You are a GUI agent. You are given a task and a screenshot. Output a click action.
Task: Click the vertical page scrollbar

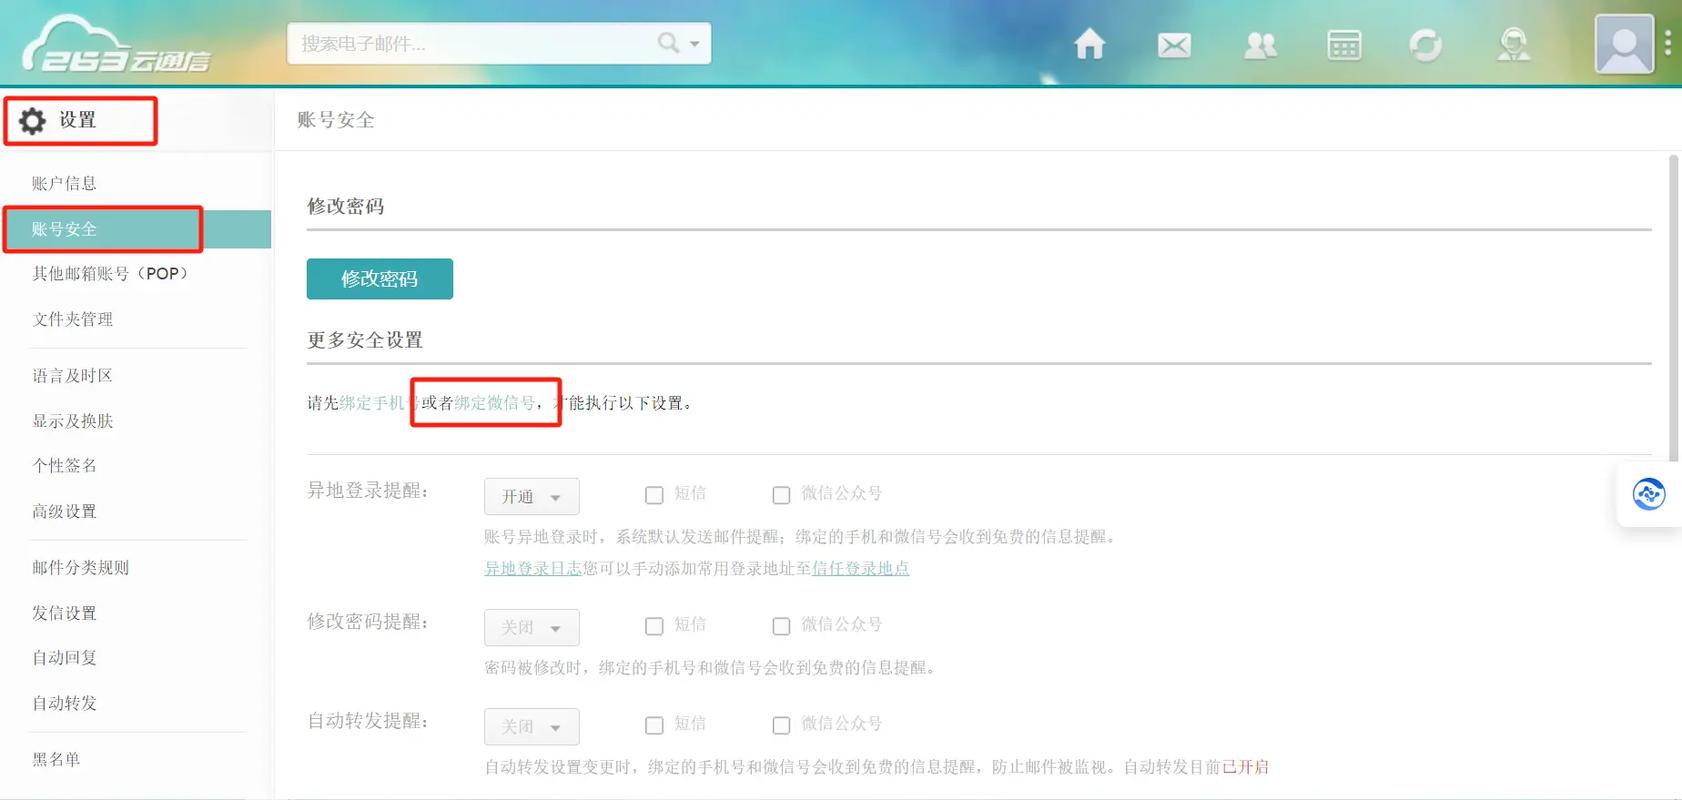coord(1674,308)
